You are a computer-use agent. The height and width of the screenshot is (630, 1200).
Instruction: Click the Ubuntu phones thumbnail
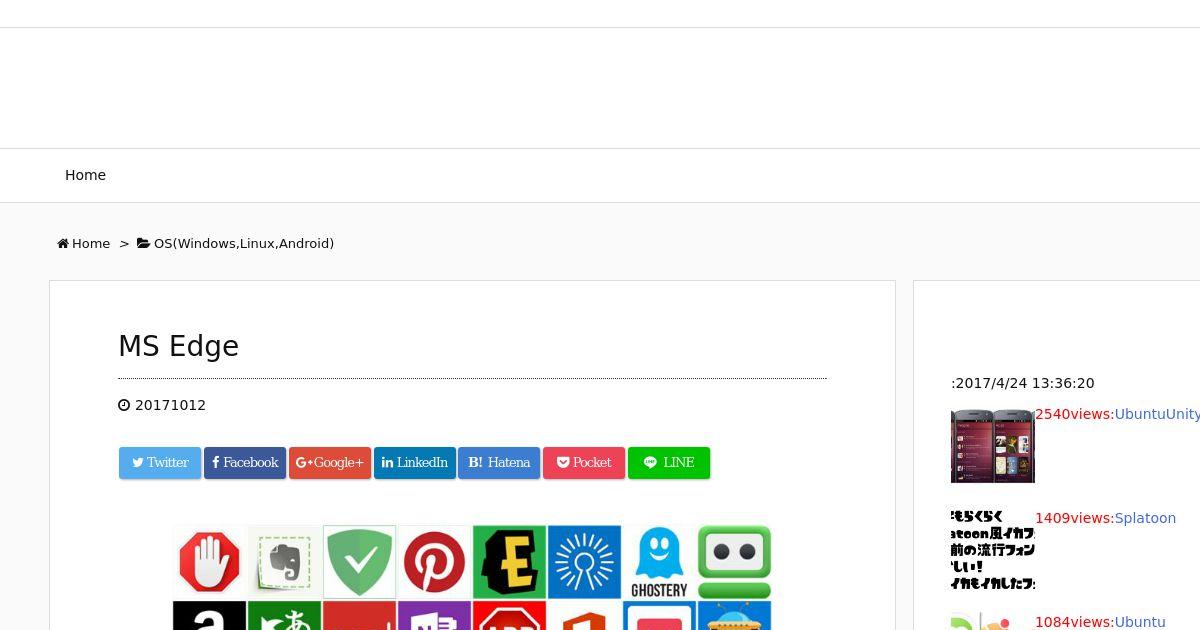point(993,445)
